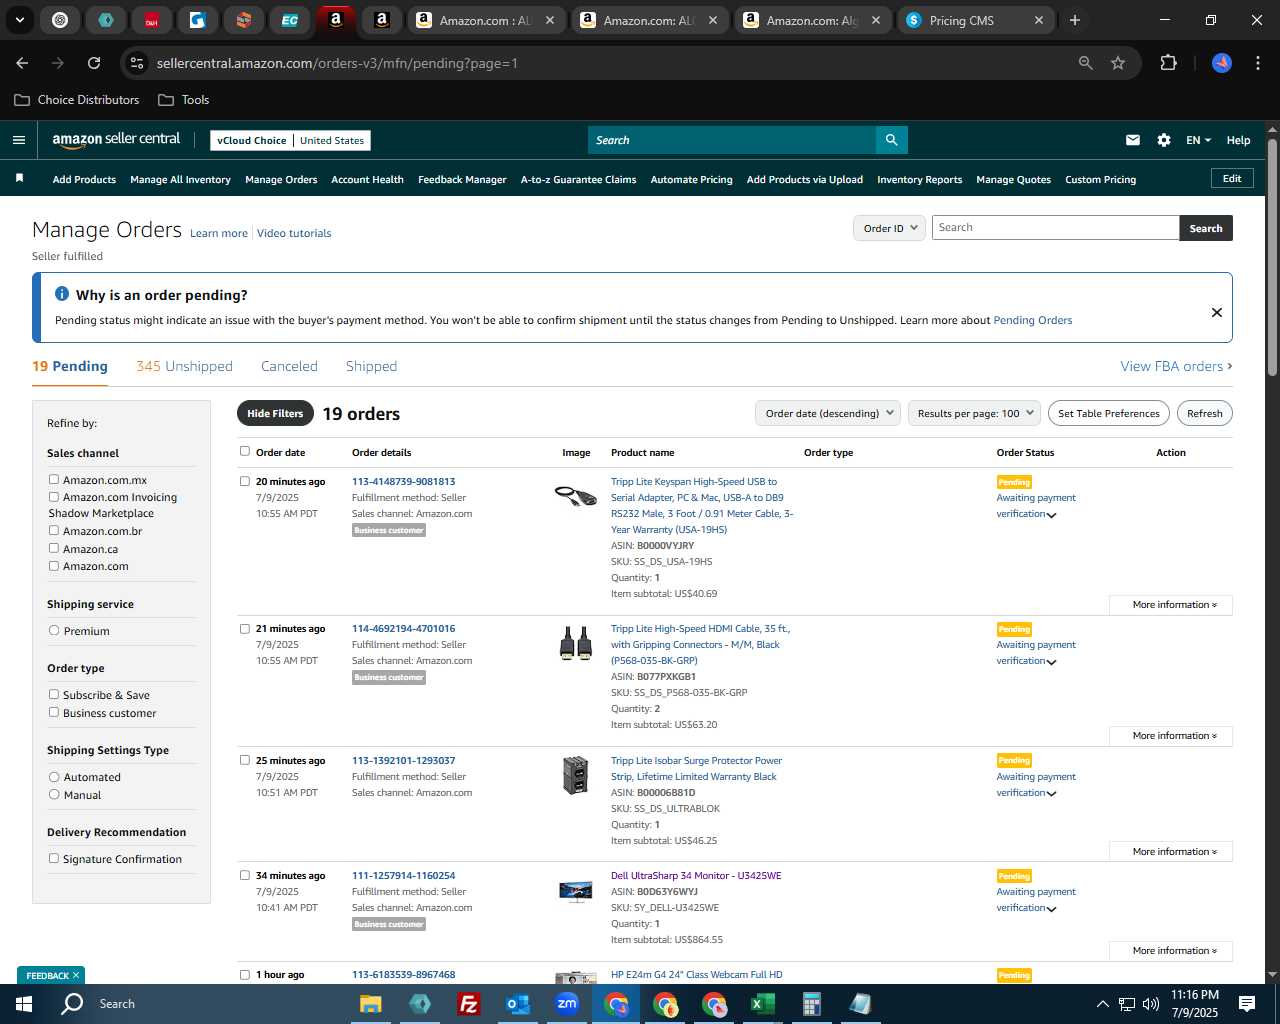The width and height of the screenshot is (1280, 1024).
Task: Check the Subscribe & Save order type
Action: pyautogui.click(x=54, y=694)
